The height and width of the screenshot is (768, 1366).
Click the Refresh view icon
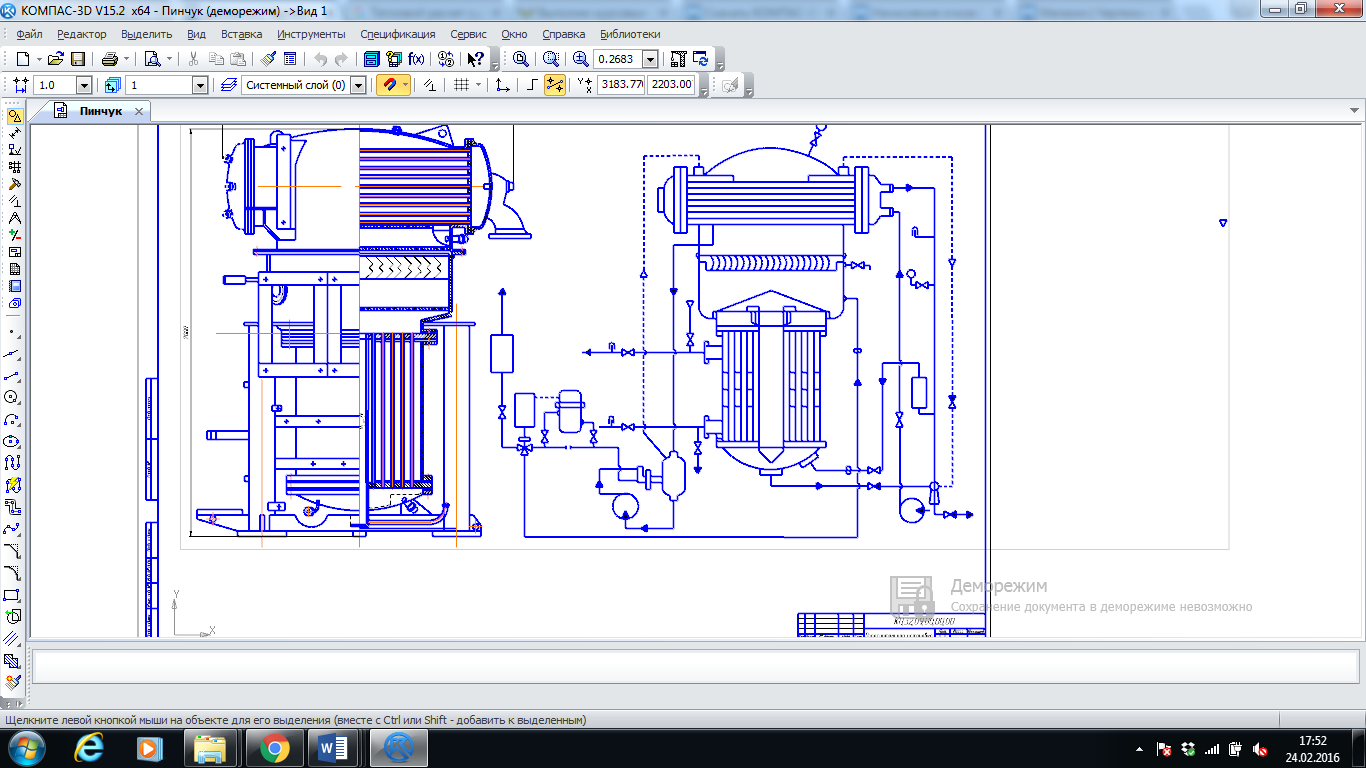pyautogui.click(x=701, y=59)
